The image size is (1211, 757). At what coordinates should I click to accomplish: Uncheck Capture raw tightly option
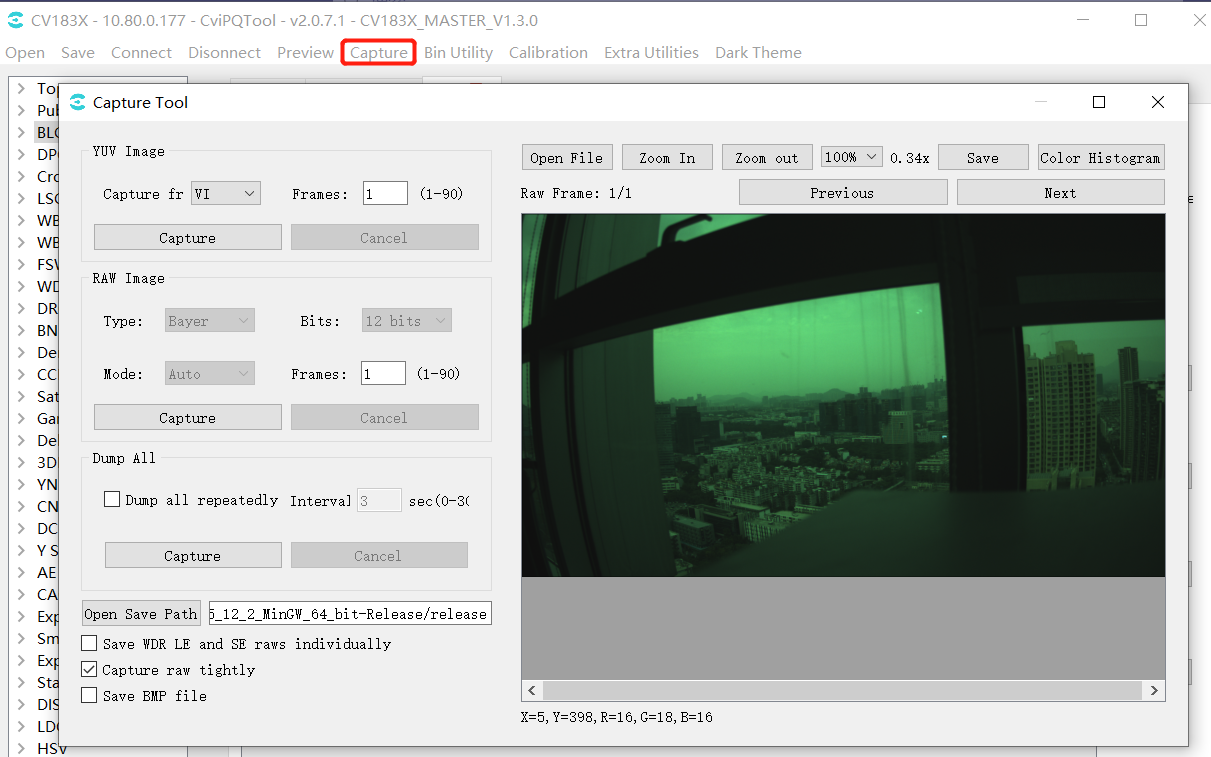89,670
